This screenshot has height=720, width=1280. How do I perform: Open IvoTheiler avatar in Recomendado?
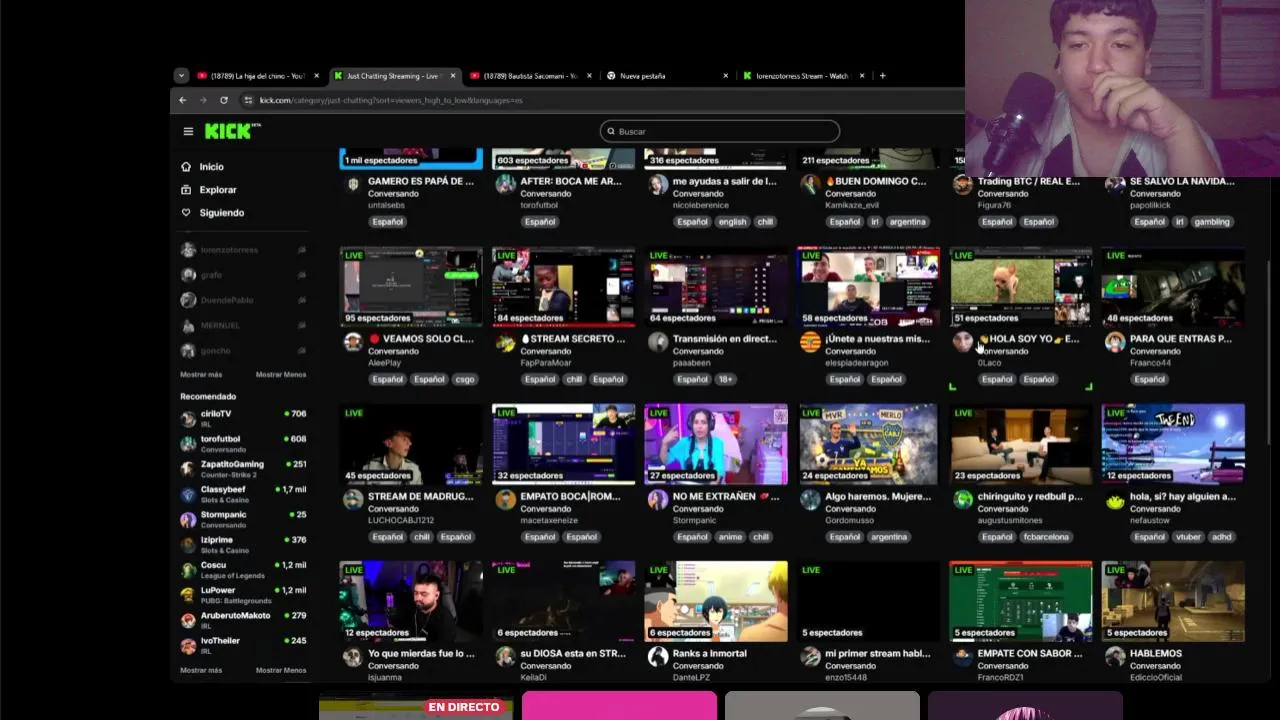[188, 645]
